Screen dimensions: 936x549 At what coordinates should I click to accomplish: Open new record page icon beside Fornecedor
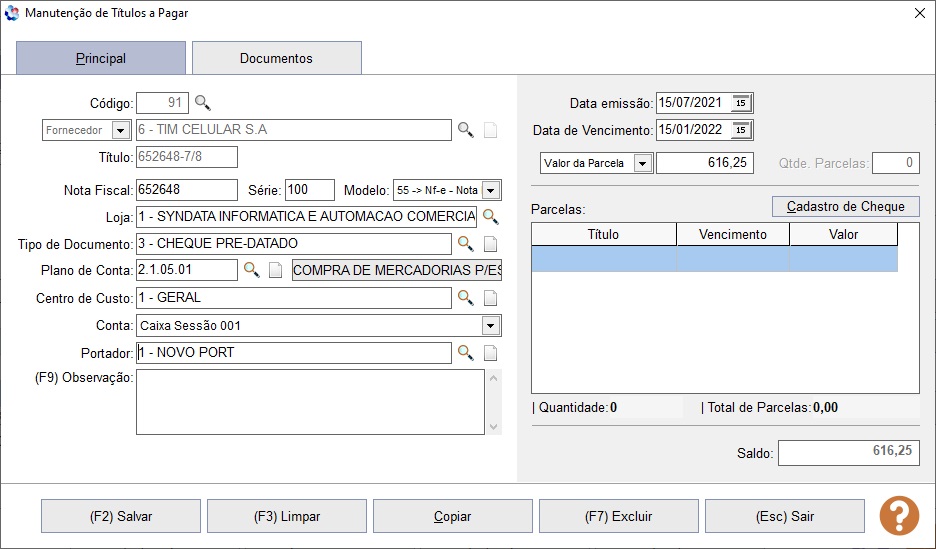(x=490, y=130)
